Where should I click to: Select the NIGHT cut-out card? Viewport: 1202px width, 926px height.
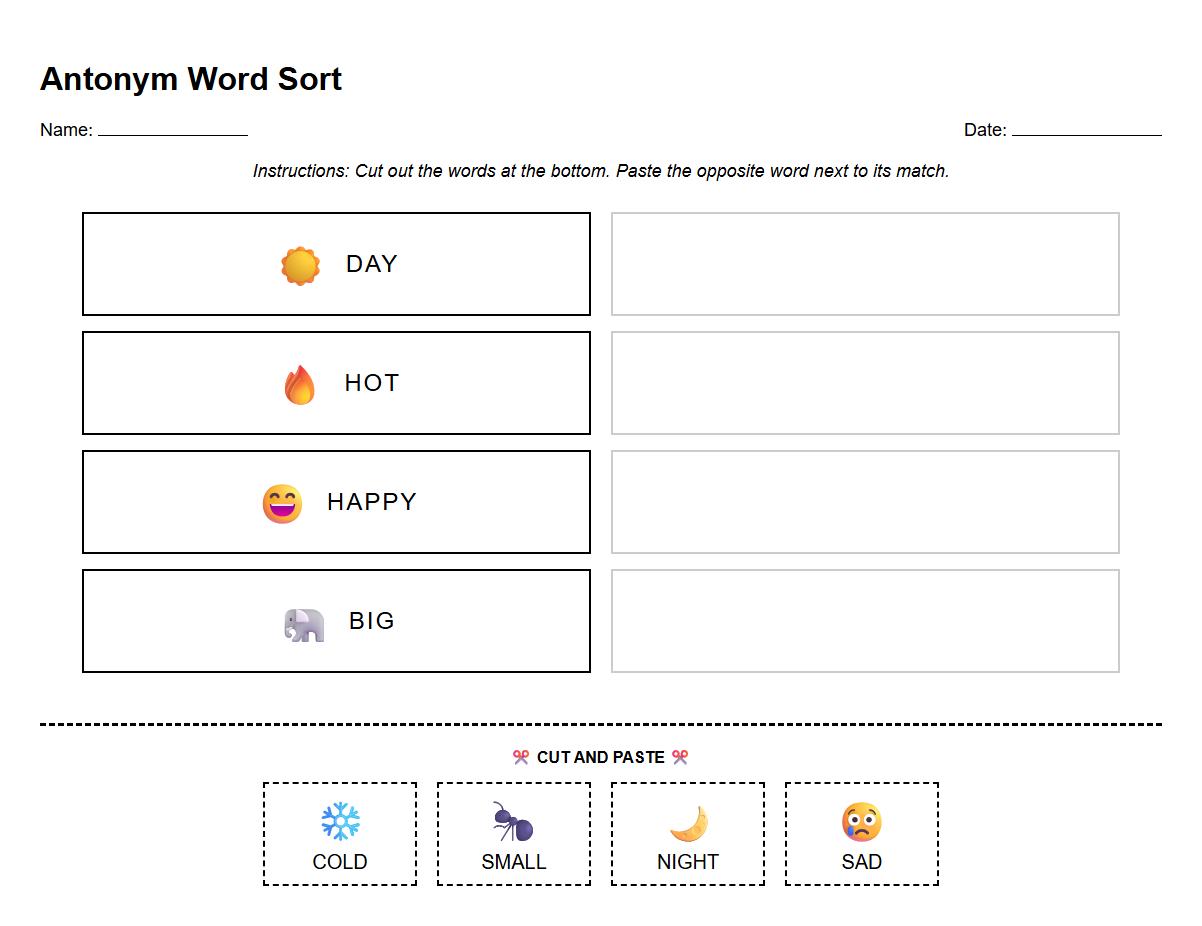tap(687, 833)
